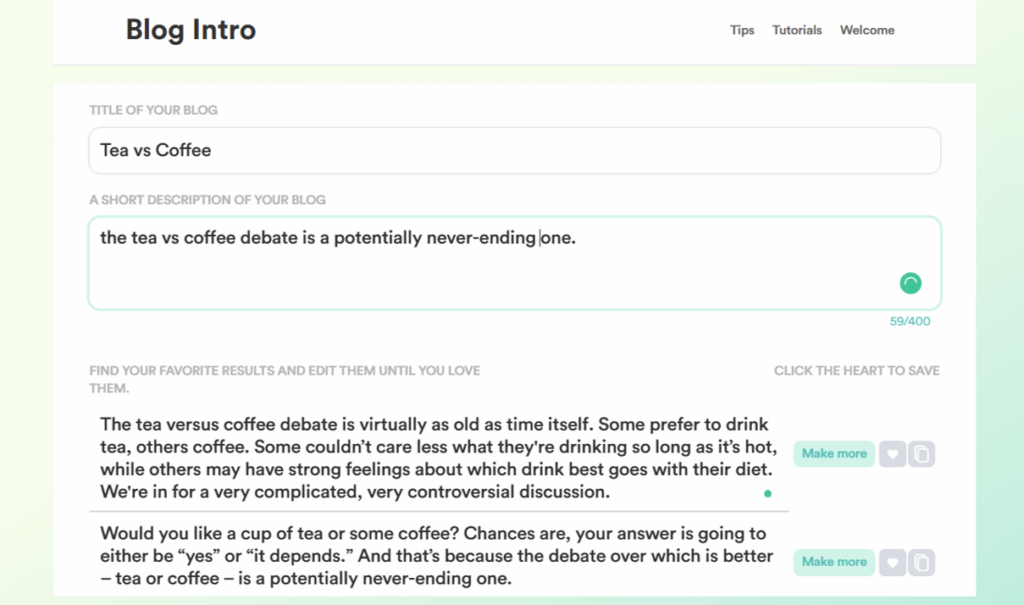Heart the 'Would you like a cup' result

point(892,563)
